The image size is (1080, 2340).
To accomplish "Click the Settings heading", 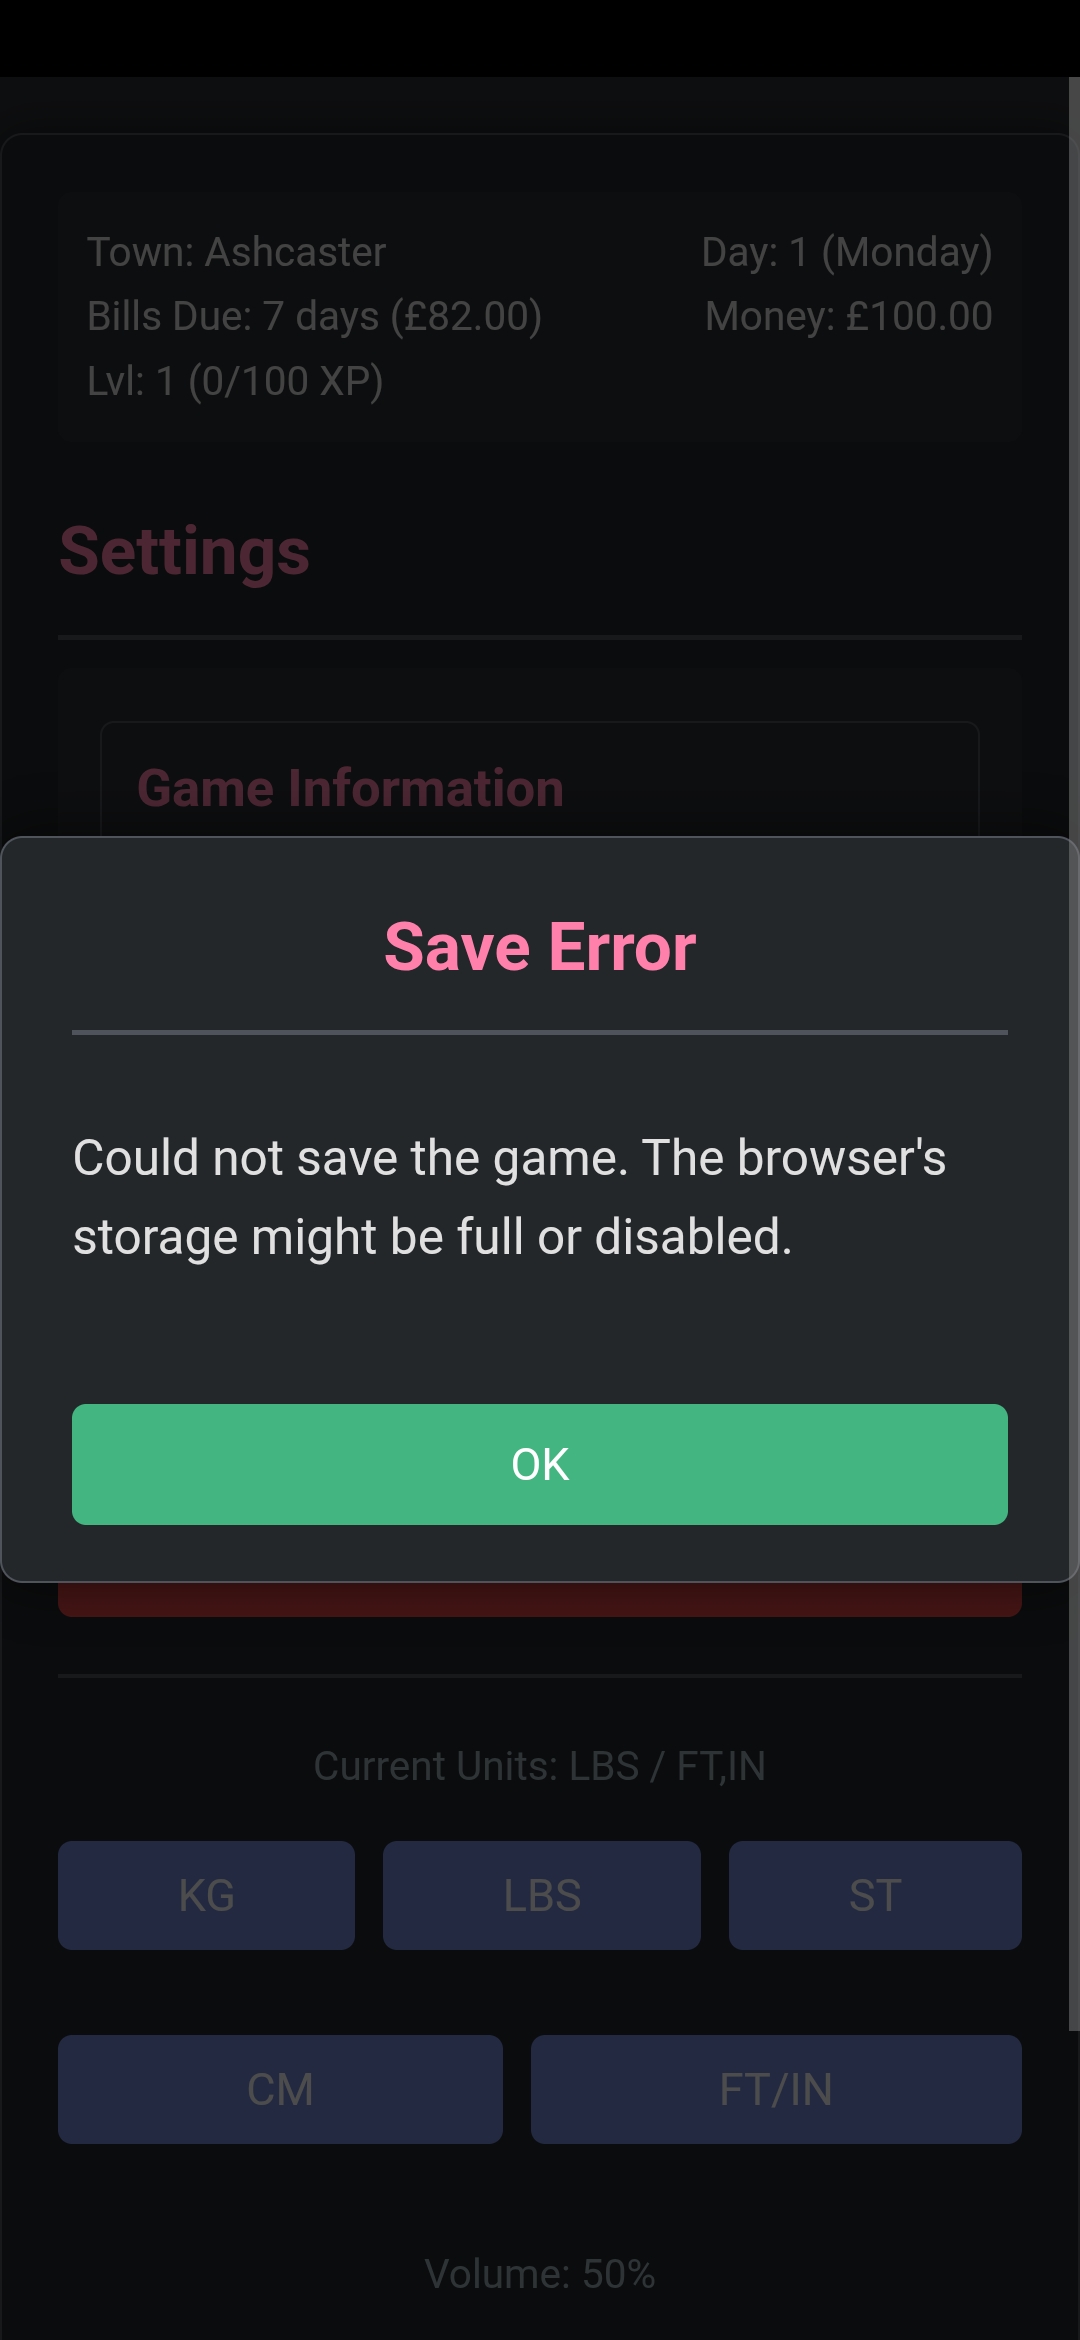I will click(185, 551).
